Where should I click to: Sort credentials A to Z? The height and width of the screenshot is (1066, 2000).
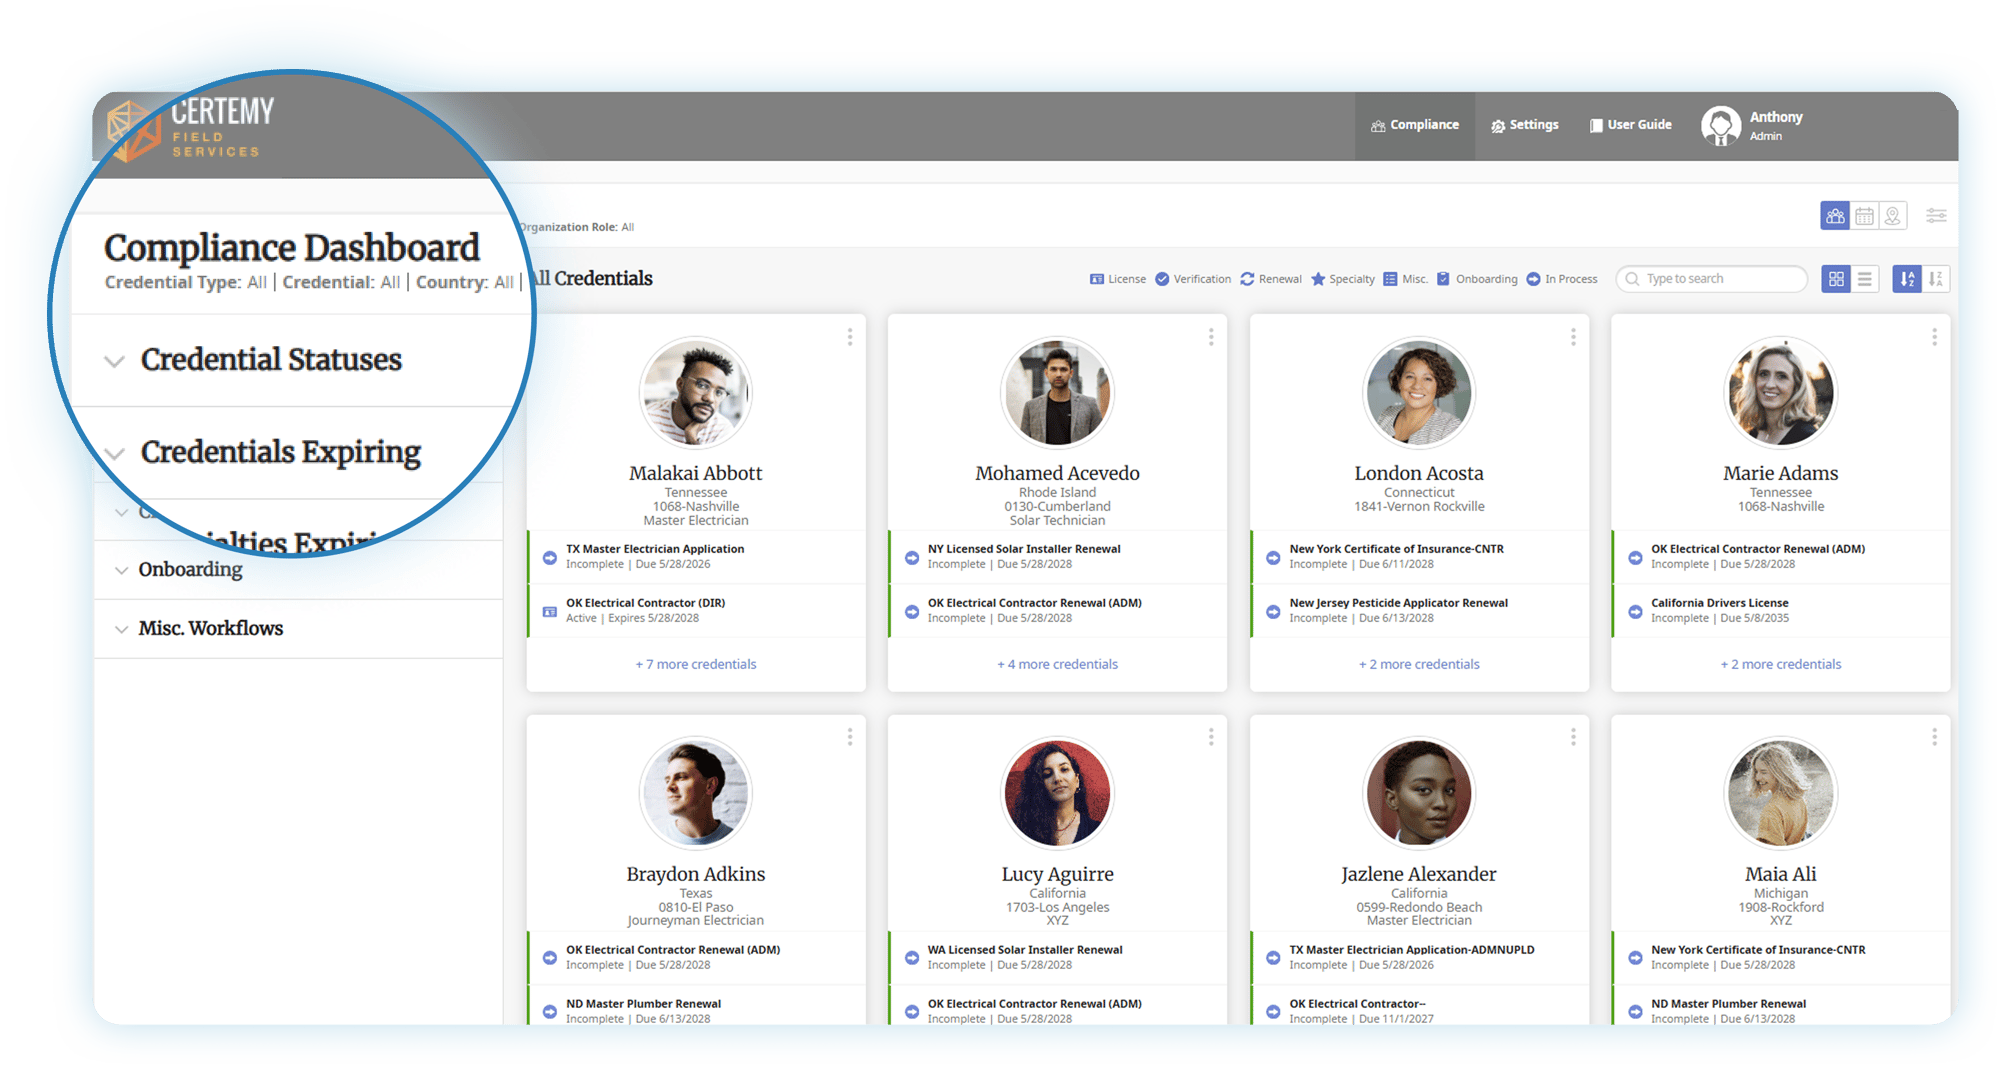coord(1907,279)
